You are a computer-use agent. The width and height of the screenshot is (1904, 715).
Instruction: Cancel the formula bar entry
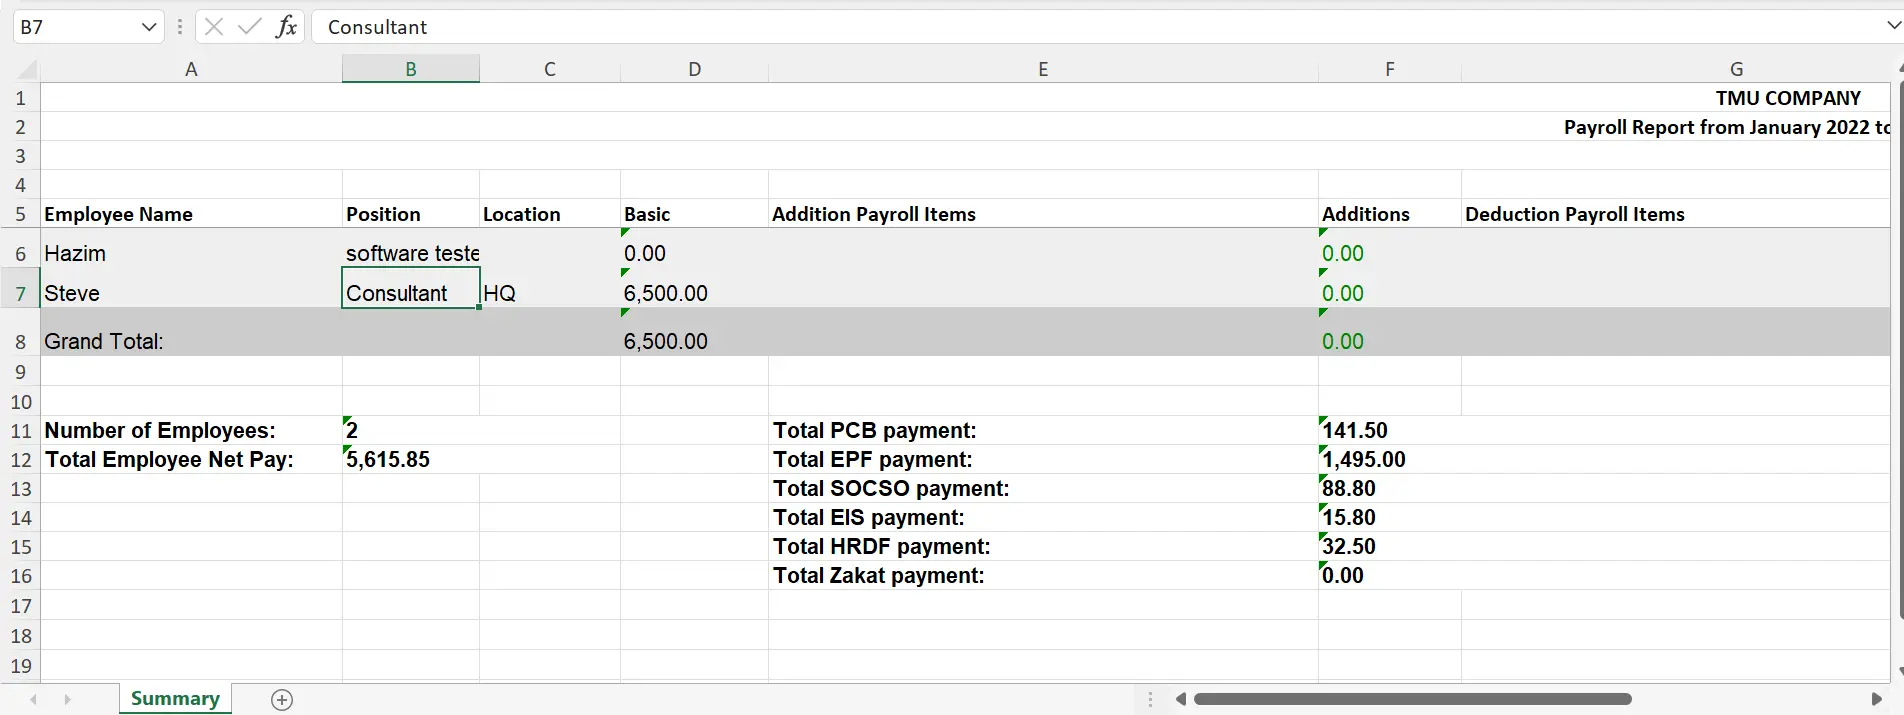(x=213, y=27)
